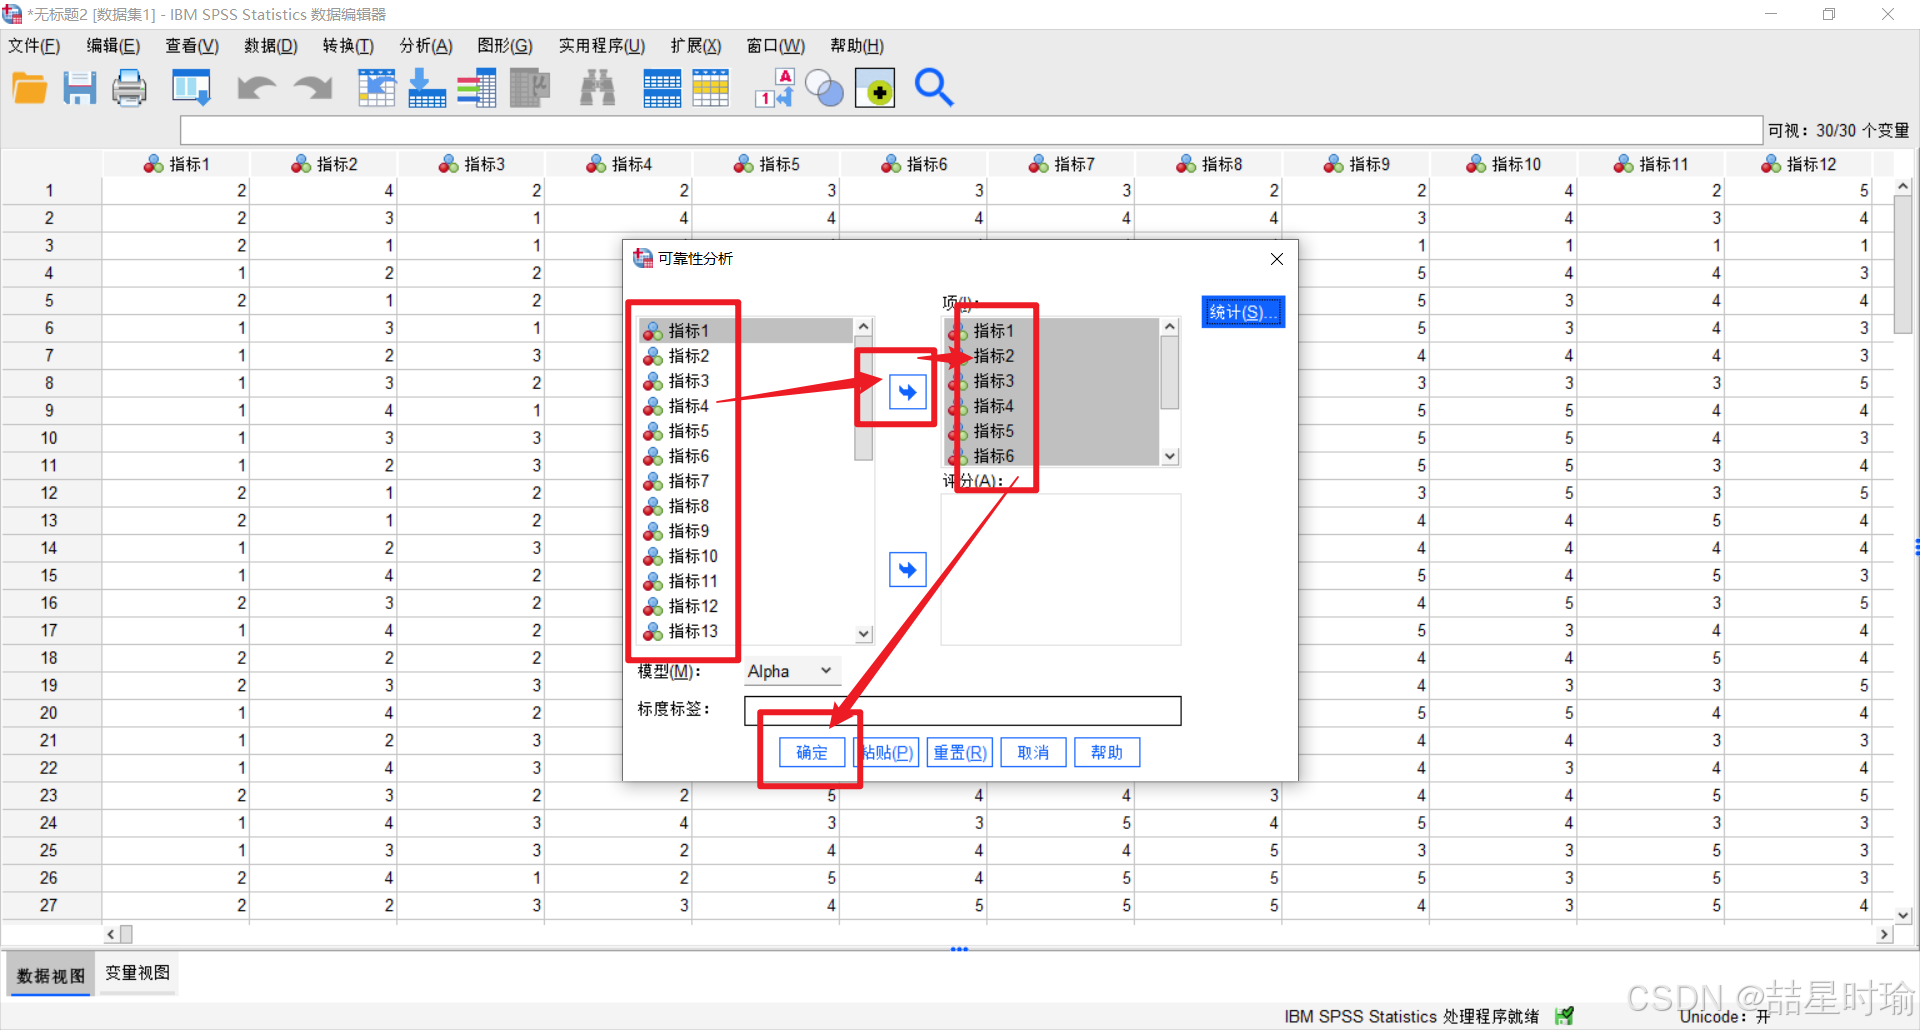The height and width of the screenshot is (1030, 1920).
Task: Click processor status icon in status bar
Action: click(1565, 1016)
